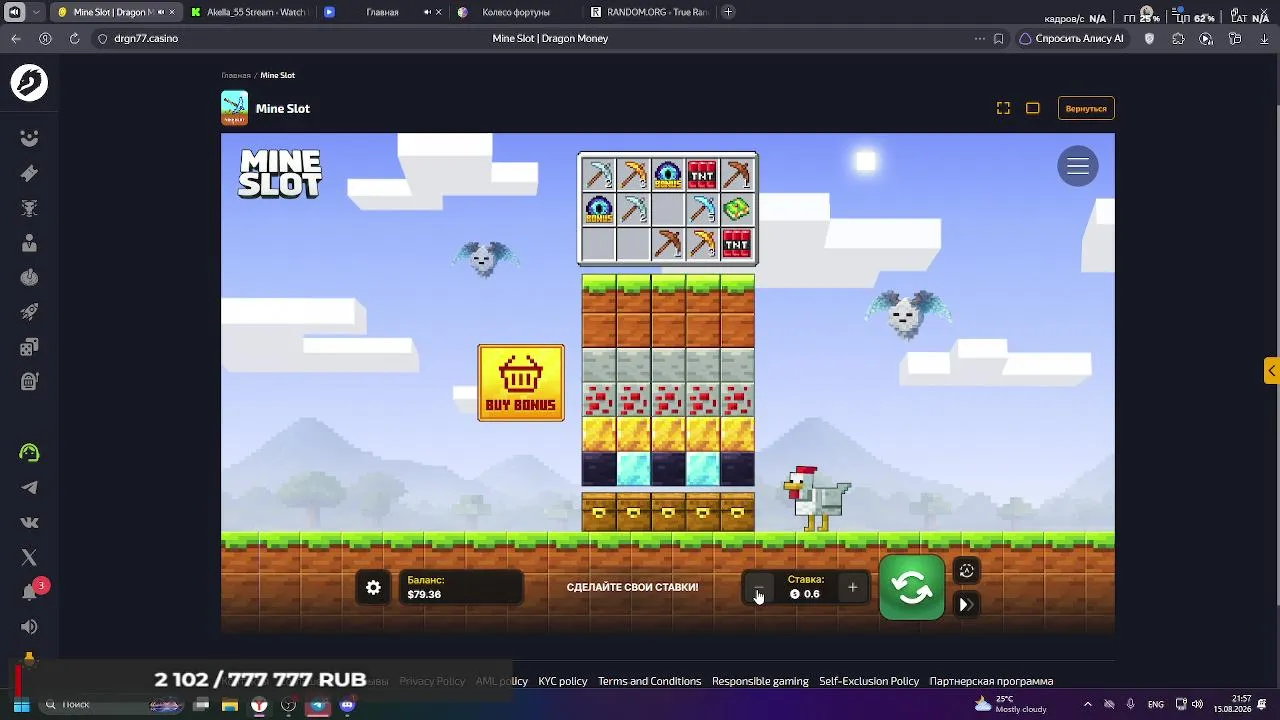Show hidden system tray icons

[x=1087, y=705]
